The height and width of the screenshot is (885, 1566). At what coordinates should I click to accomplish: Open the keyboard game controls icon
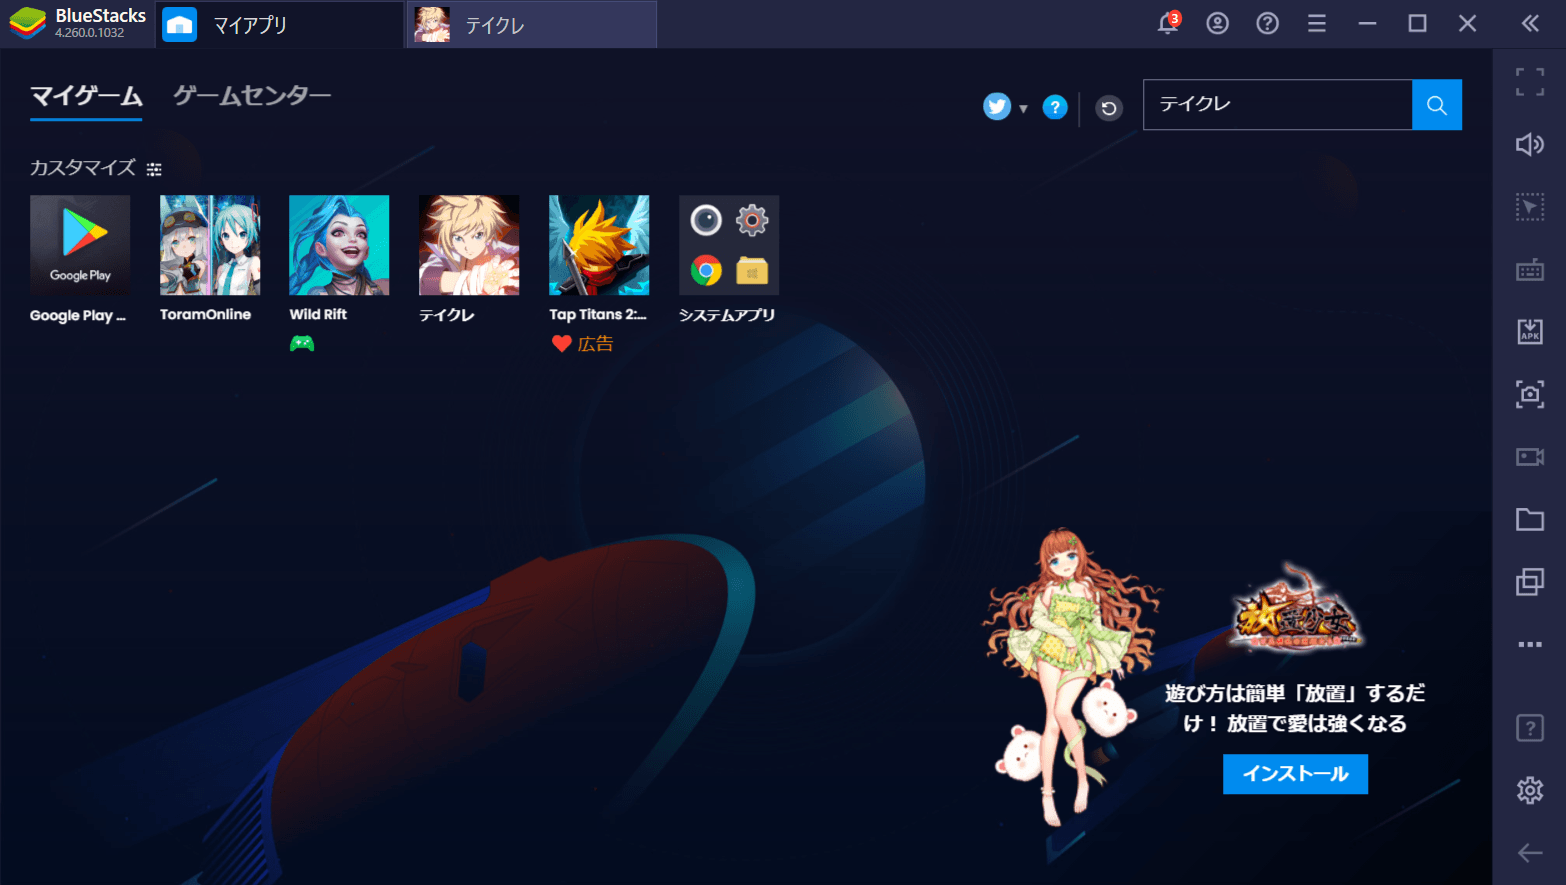[x=1530, y=270]
